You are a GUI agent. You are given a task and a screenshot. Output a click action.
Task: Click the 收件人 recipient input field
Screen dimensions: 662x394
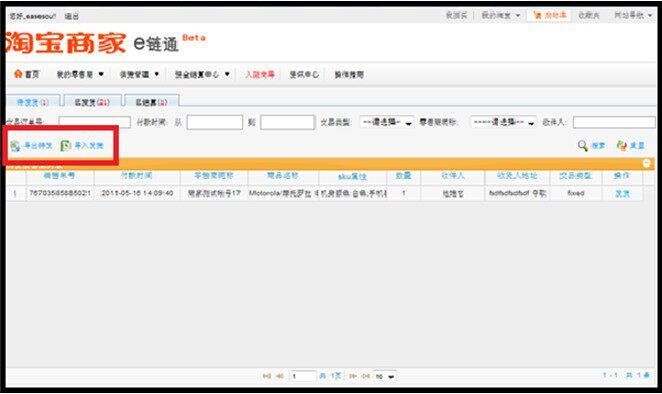(614, 122)
